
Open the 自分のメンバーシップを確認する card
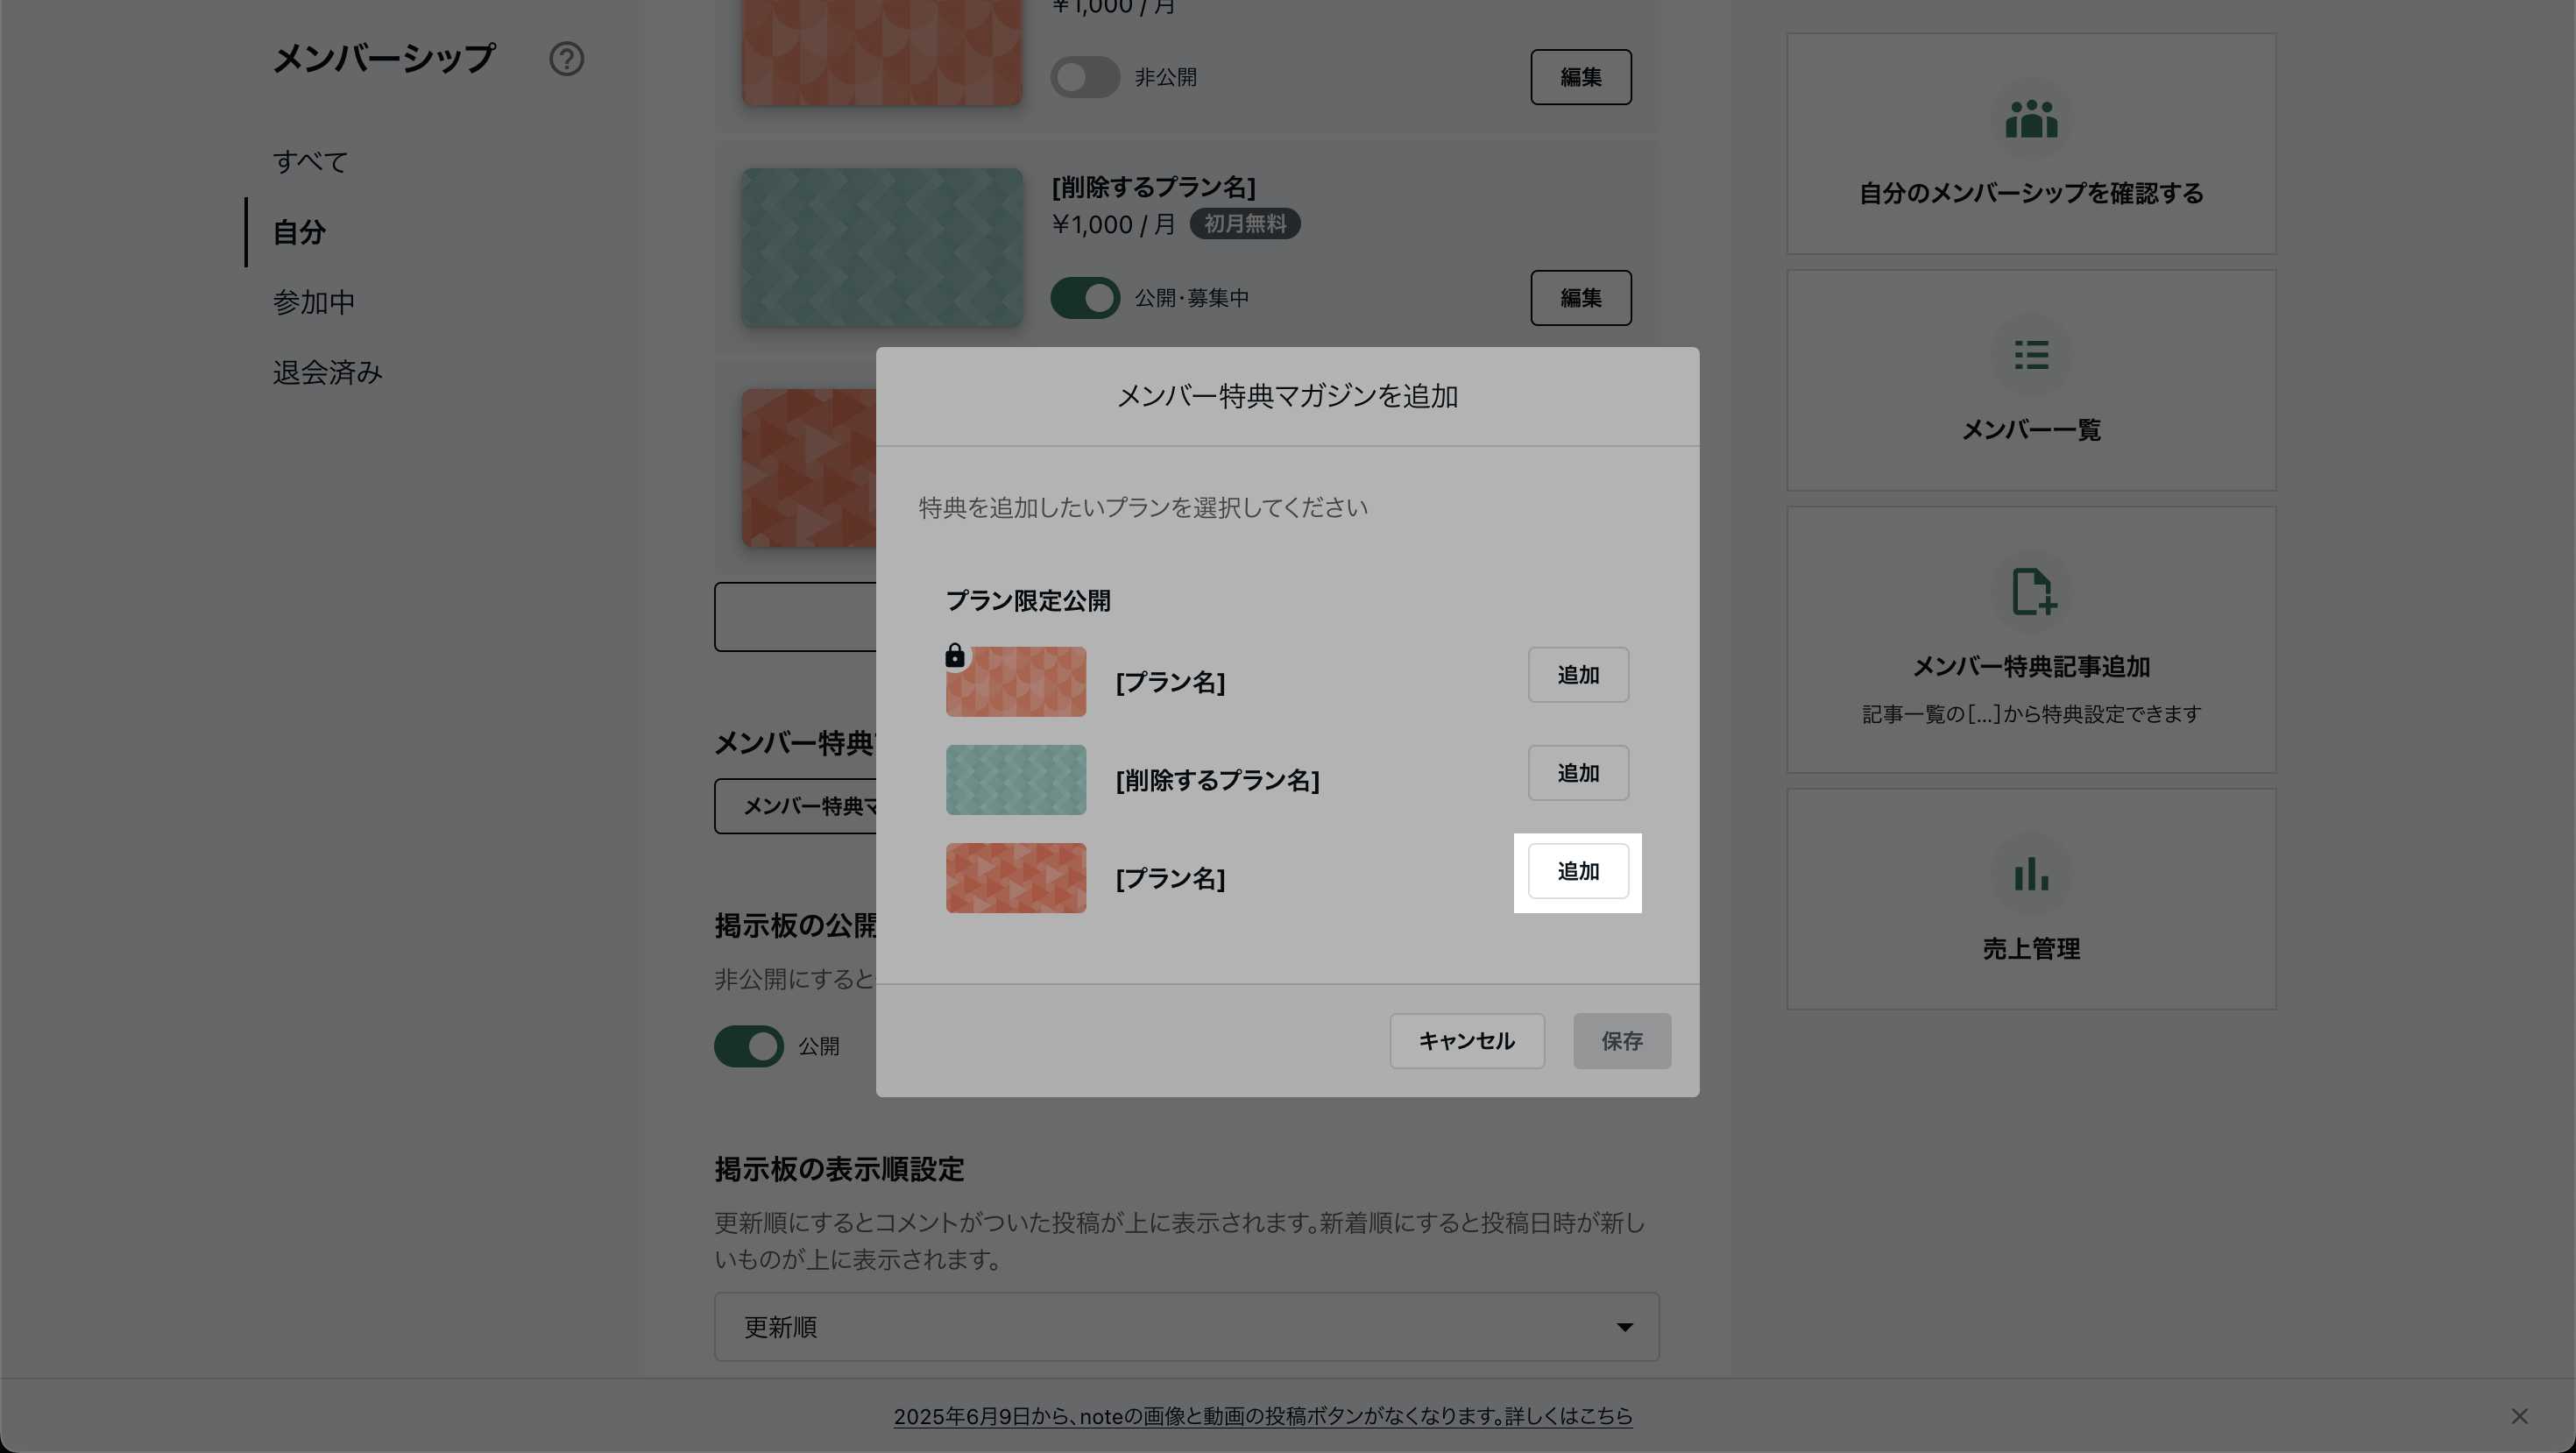(2031, 143)
